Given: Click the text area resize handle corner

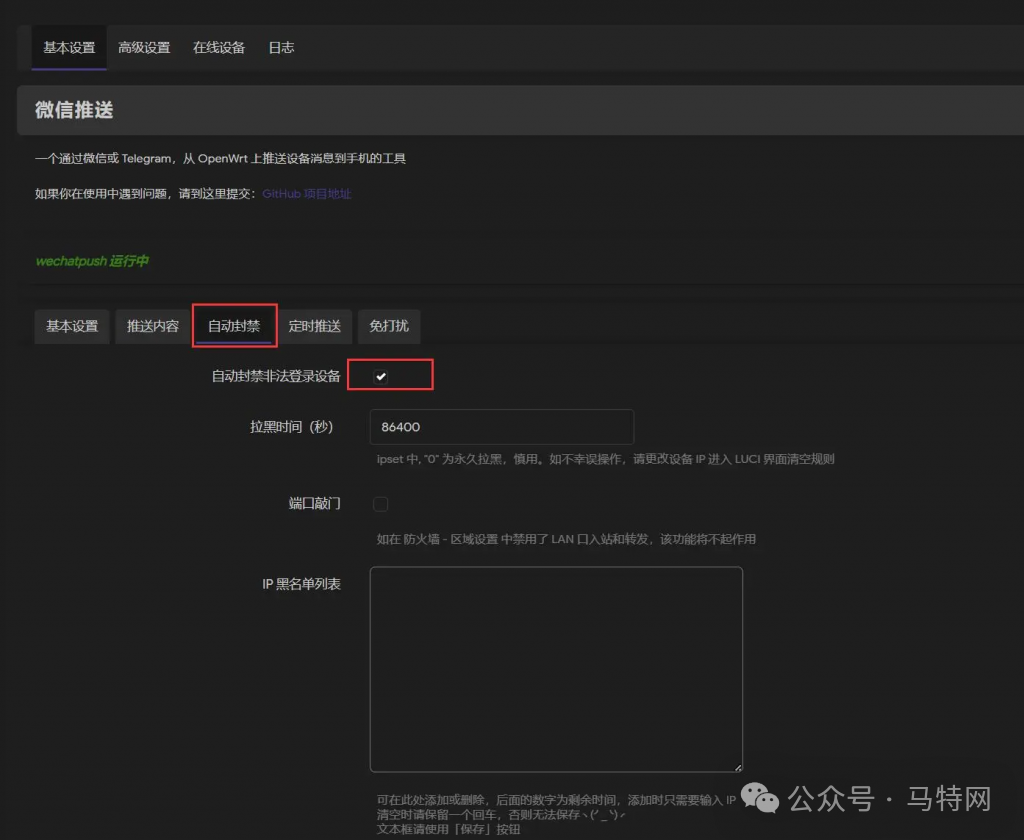Looking at the screenshot, I should point(737,767).
